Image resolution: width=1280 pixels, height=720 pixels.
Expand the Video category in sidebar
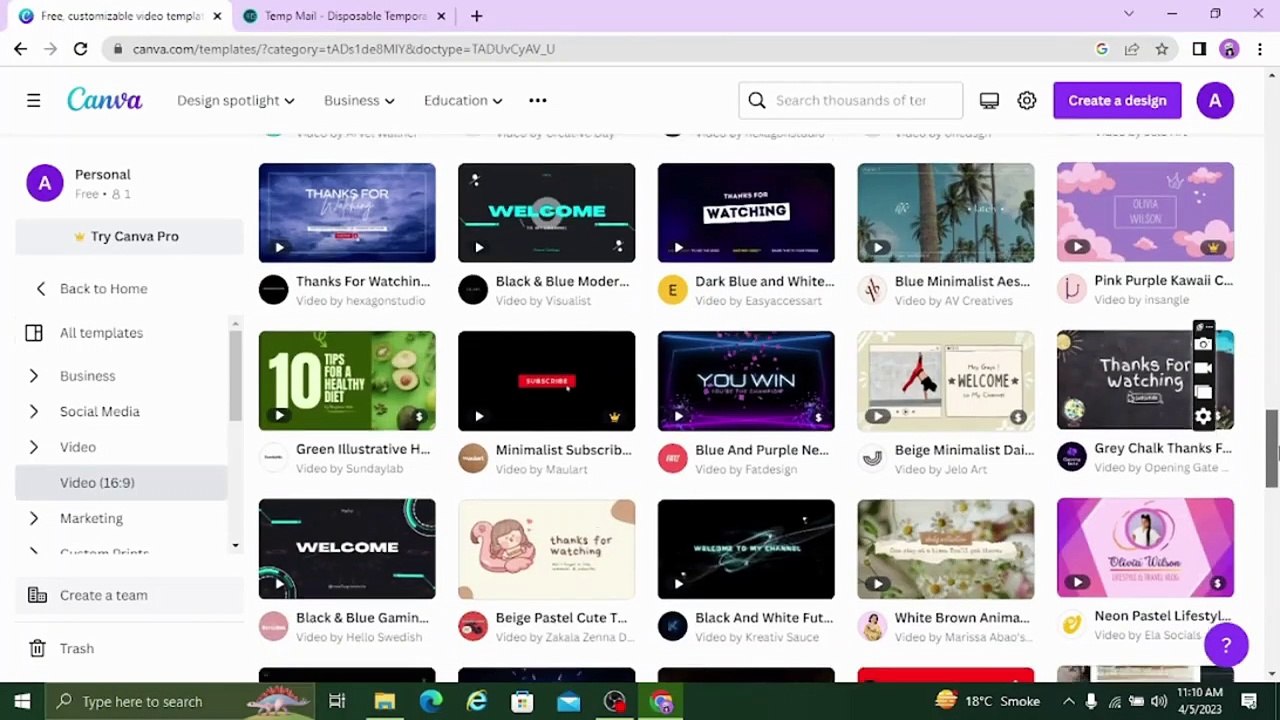click(x=34, y=447)
